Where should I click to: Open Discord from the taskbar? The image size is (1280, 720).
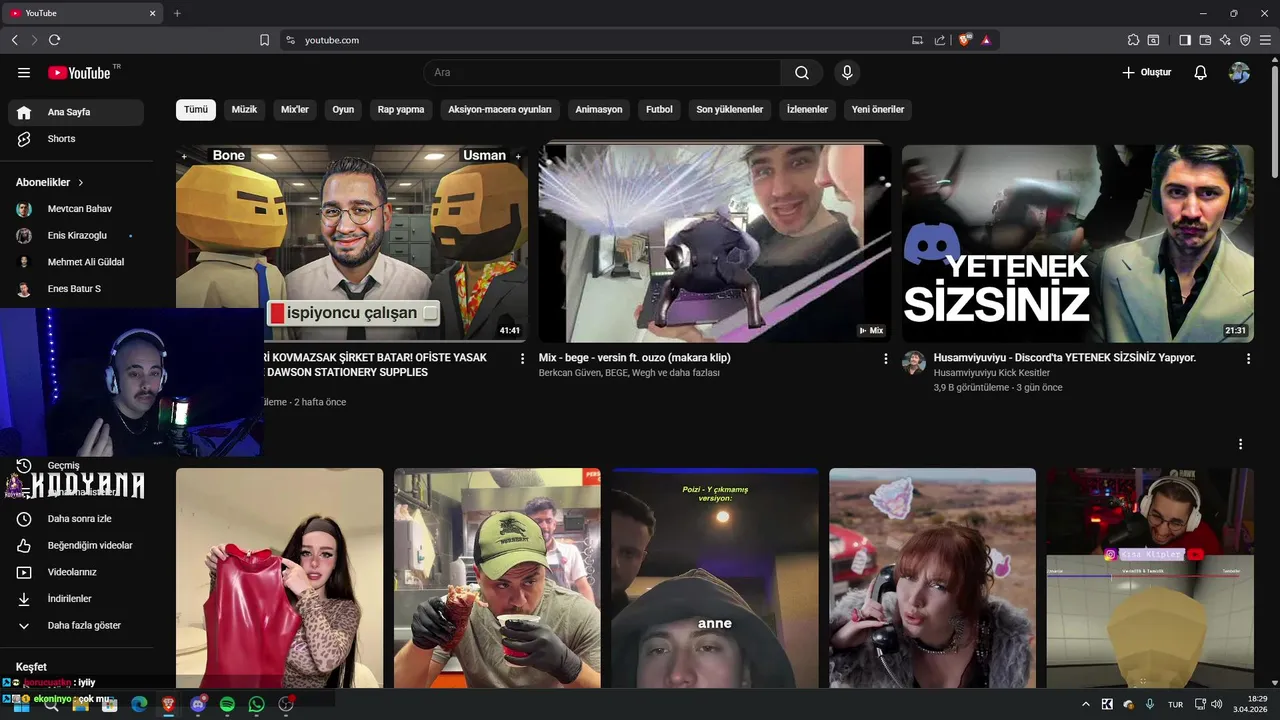(198, 704)
